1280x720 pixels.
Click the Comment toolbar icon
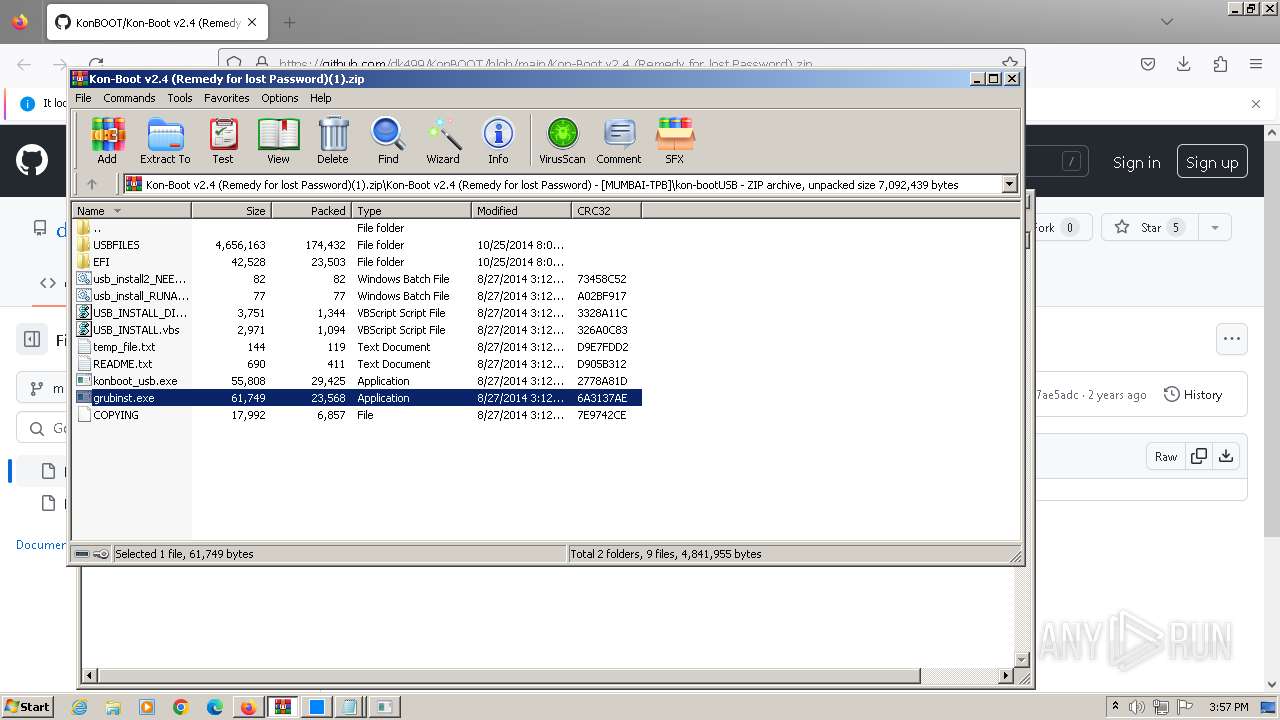point(619,140)
